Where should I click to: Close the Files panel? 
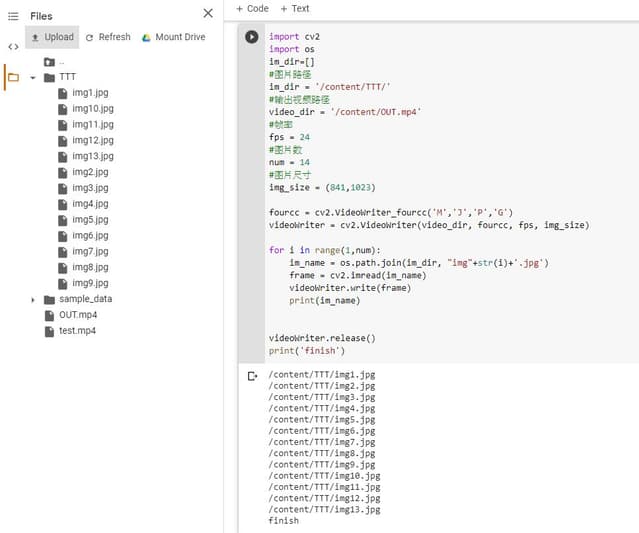pyautogui.click(x=208, y=13)
